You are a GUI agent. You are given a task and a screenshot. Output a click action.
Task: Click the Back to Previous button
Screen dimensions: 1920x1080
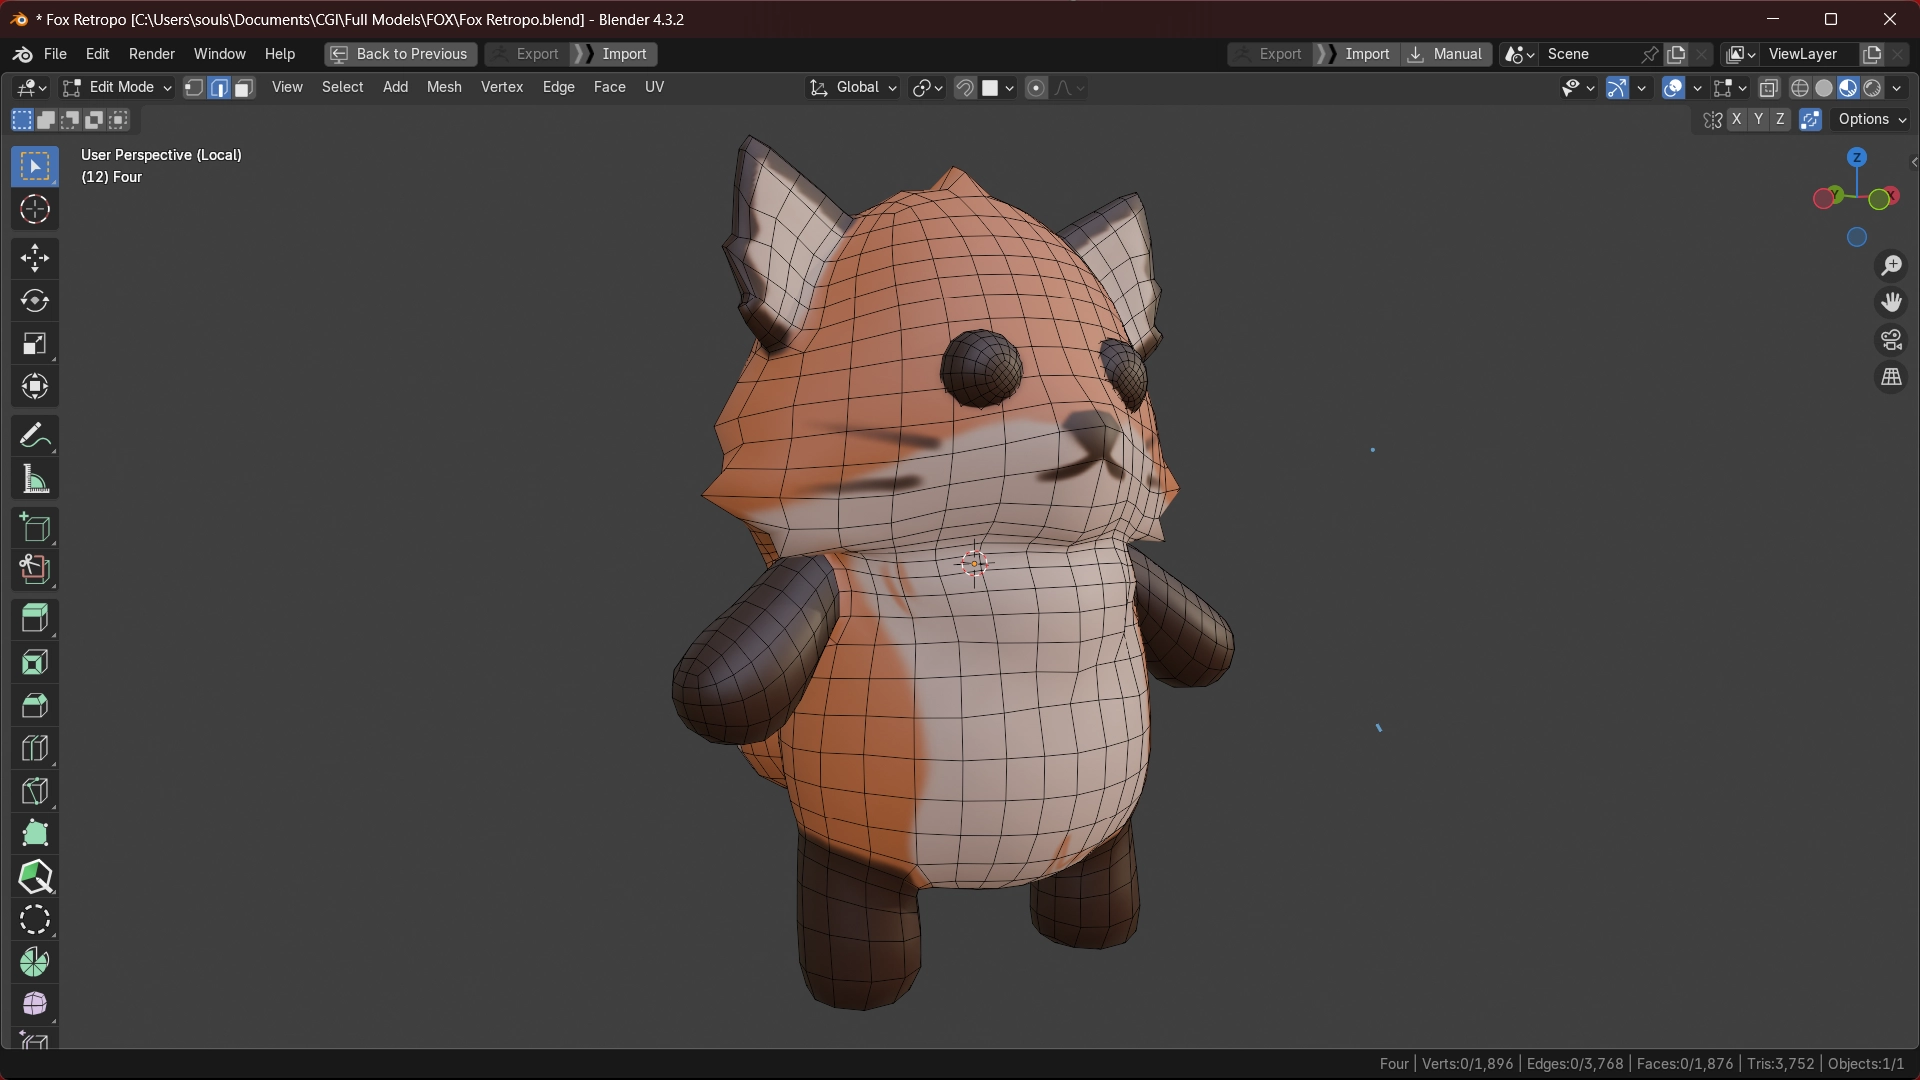pyautogui.click(x=400, y=54)
